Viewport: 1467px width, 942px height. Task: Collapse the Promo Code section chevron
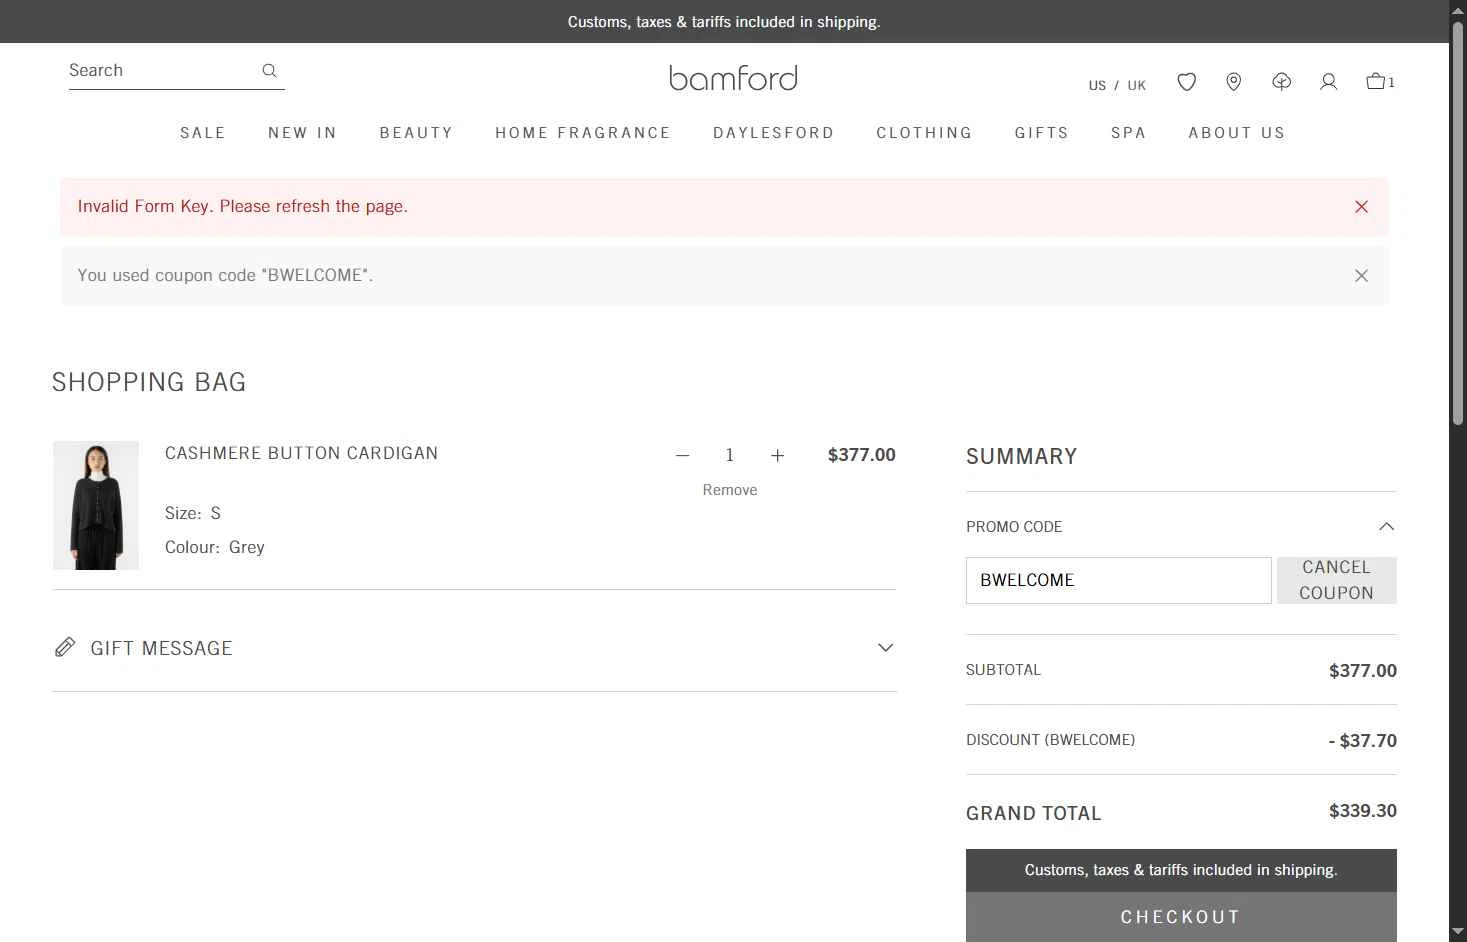click(x=1386, y=526)
